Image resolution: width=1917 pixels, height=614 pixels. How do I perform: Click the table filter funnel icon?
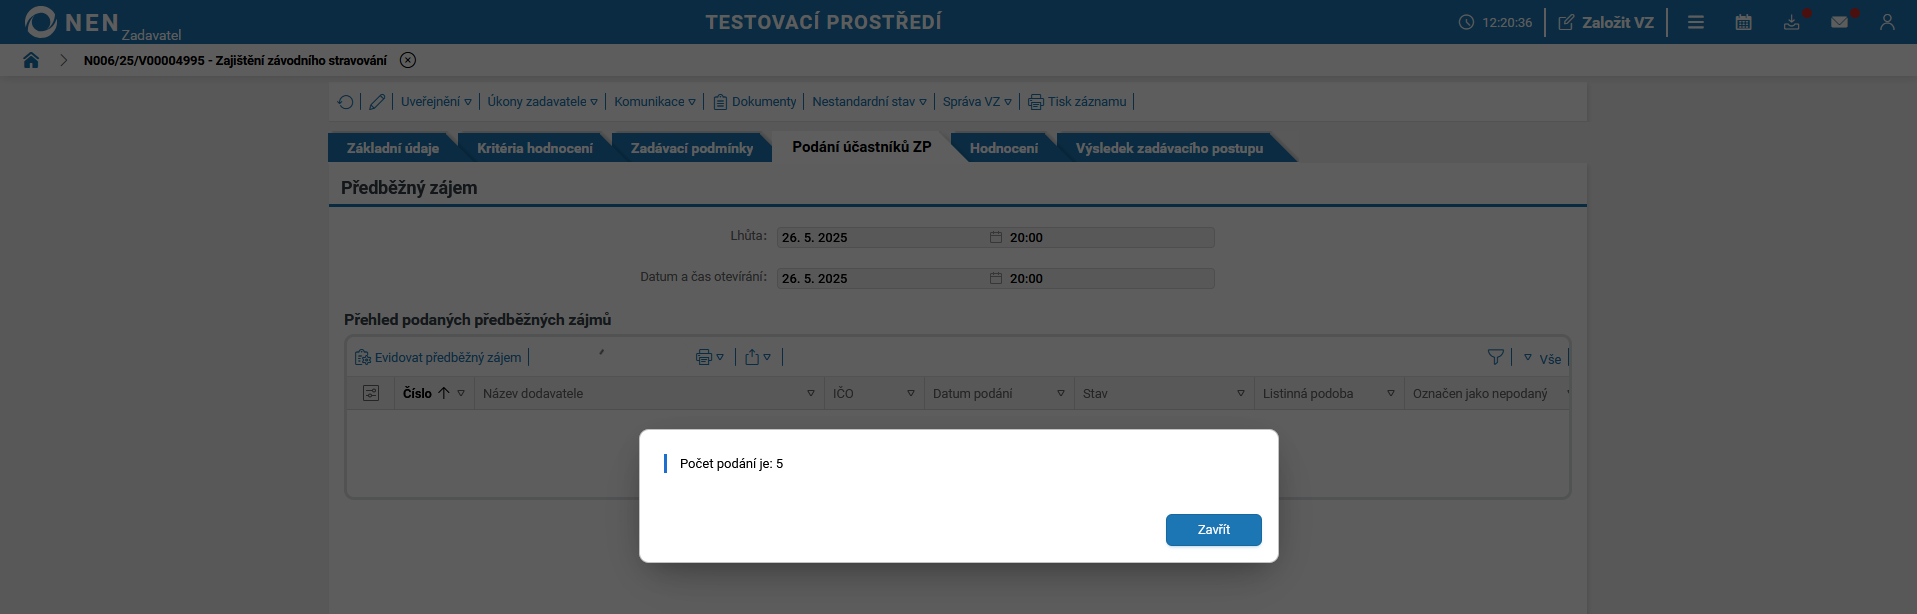point(1496,357)
